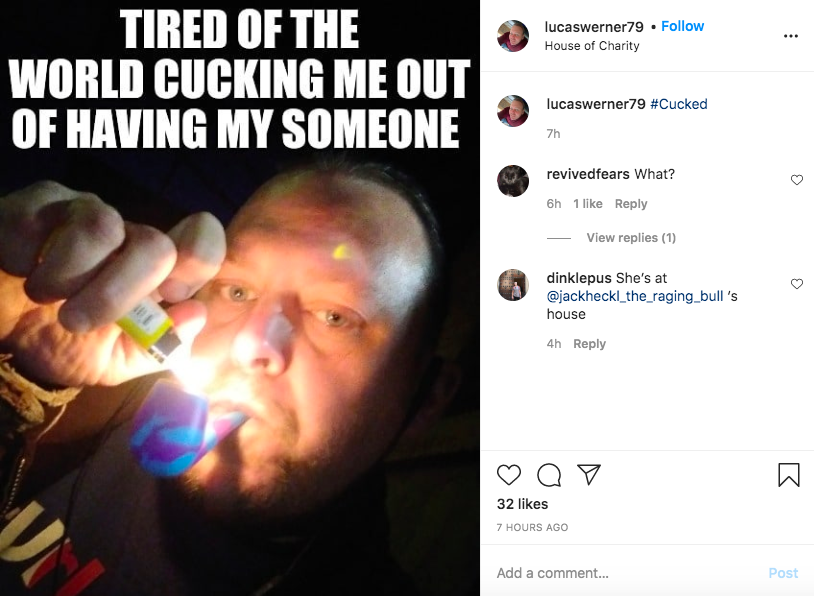Image resolution: width=814 pixels, height=596 pixels.
Task: Open the three-dot more options menu
Action: click(x=791, y=36)
